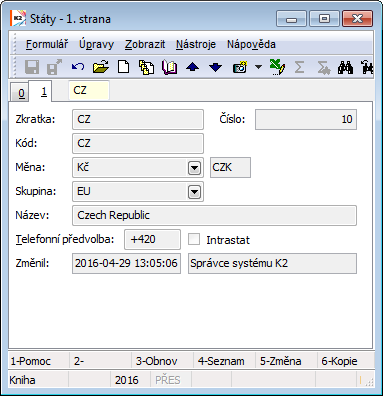Click the Sigma with star icon
This screenshot has width=383, height=396.
pos(323,67)
